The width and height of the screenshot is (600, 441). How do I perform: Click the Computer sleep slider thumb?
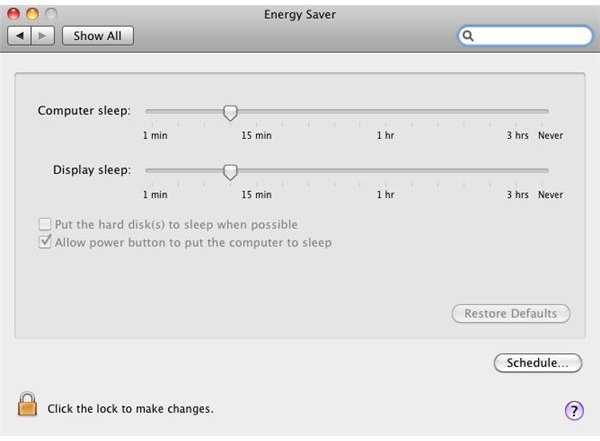click(x=230, y=113)
